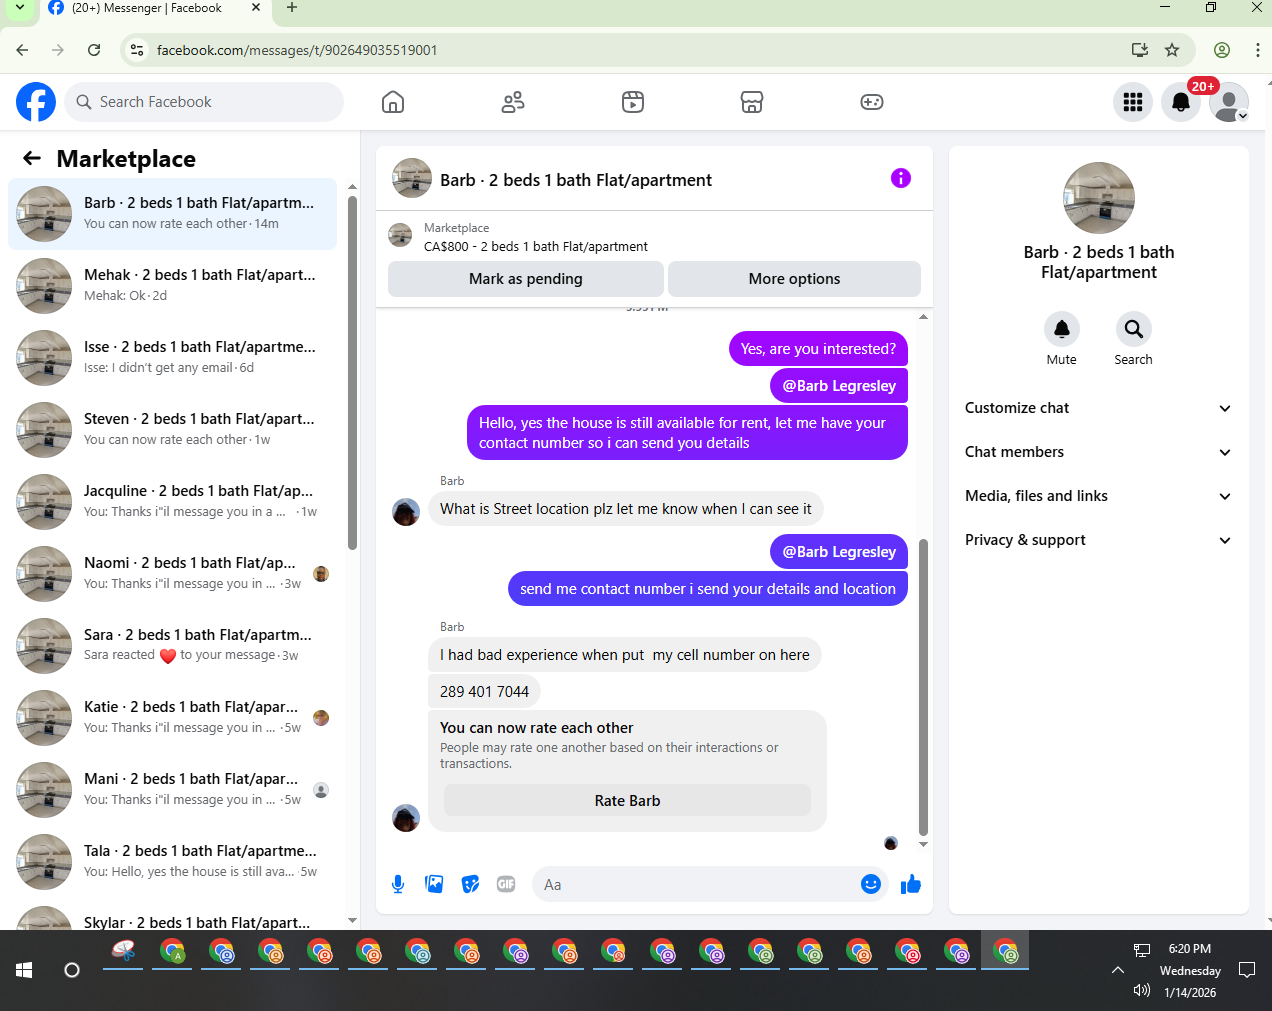
Task: Open the taskbar volume icon
Action: (1142, 991)
